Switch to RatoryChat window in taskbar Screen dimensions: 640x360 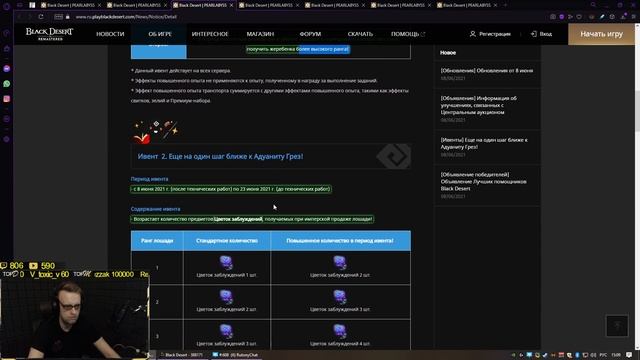(236, 355)
